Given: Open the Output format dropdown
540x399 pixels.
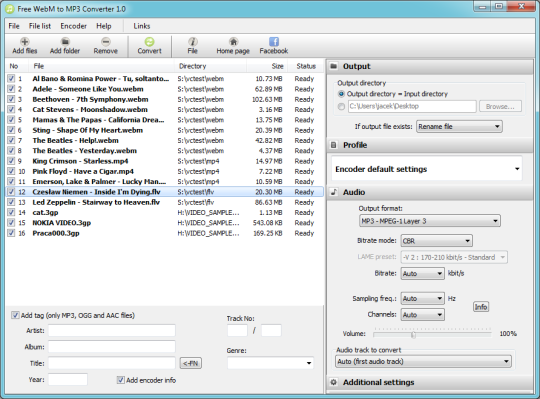Looking at the screenshot, I should 430,221.
